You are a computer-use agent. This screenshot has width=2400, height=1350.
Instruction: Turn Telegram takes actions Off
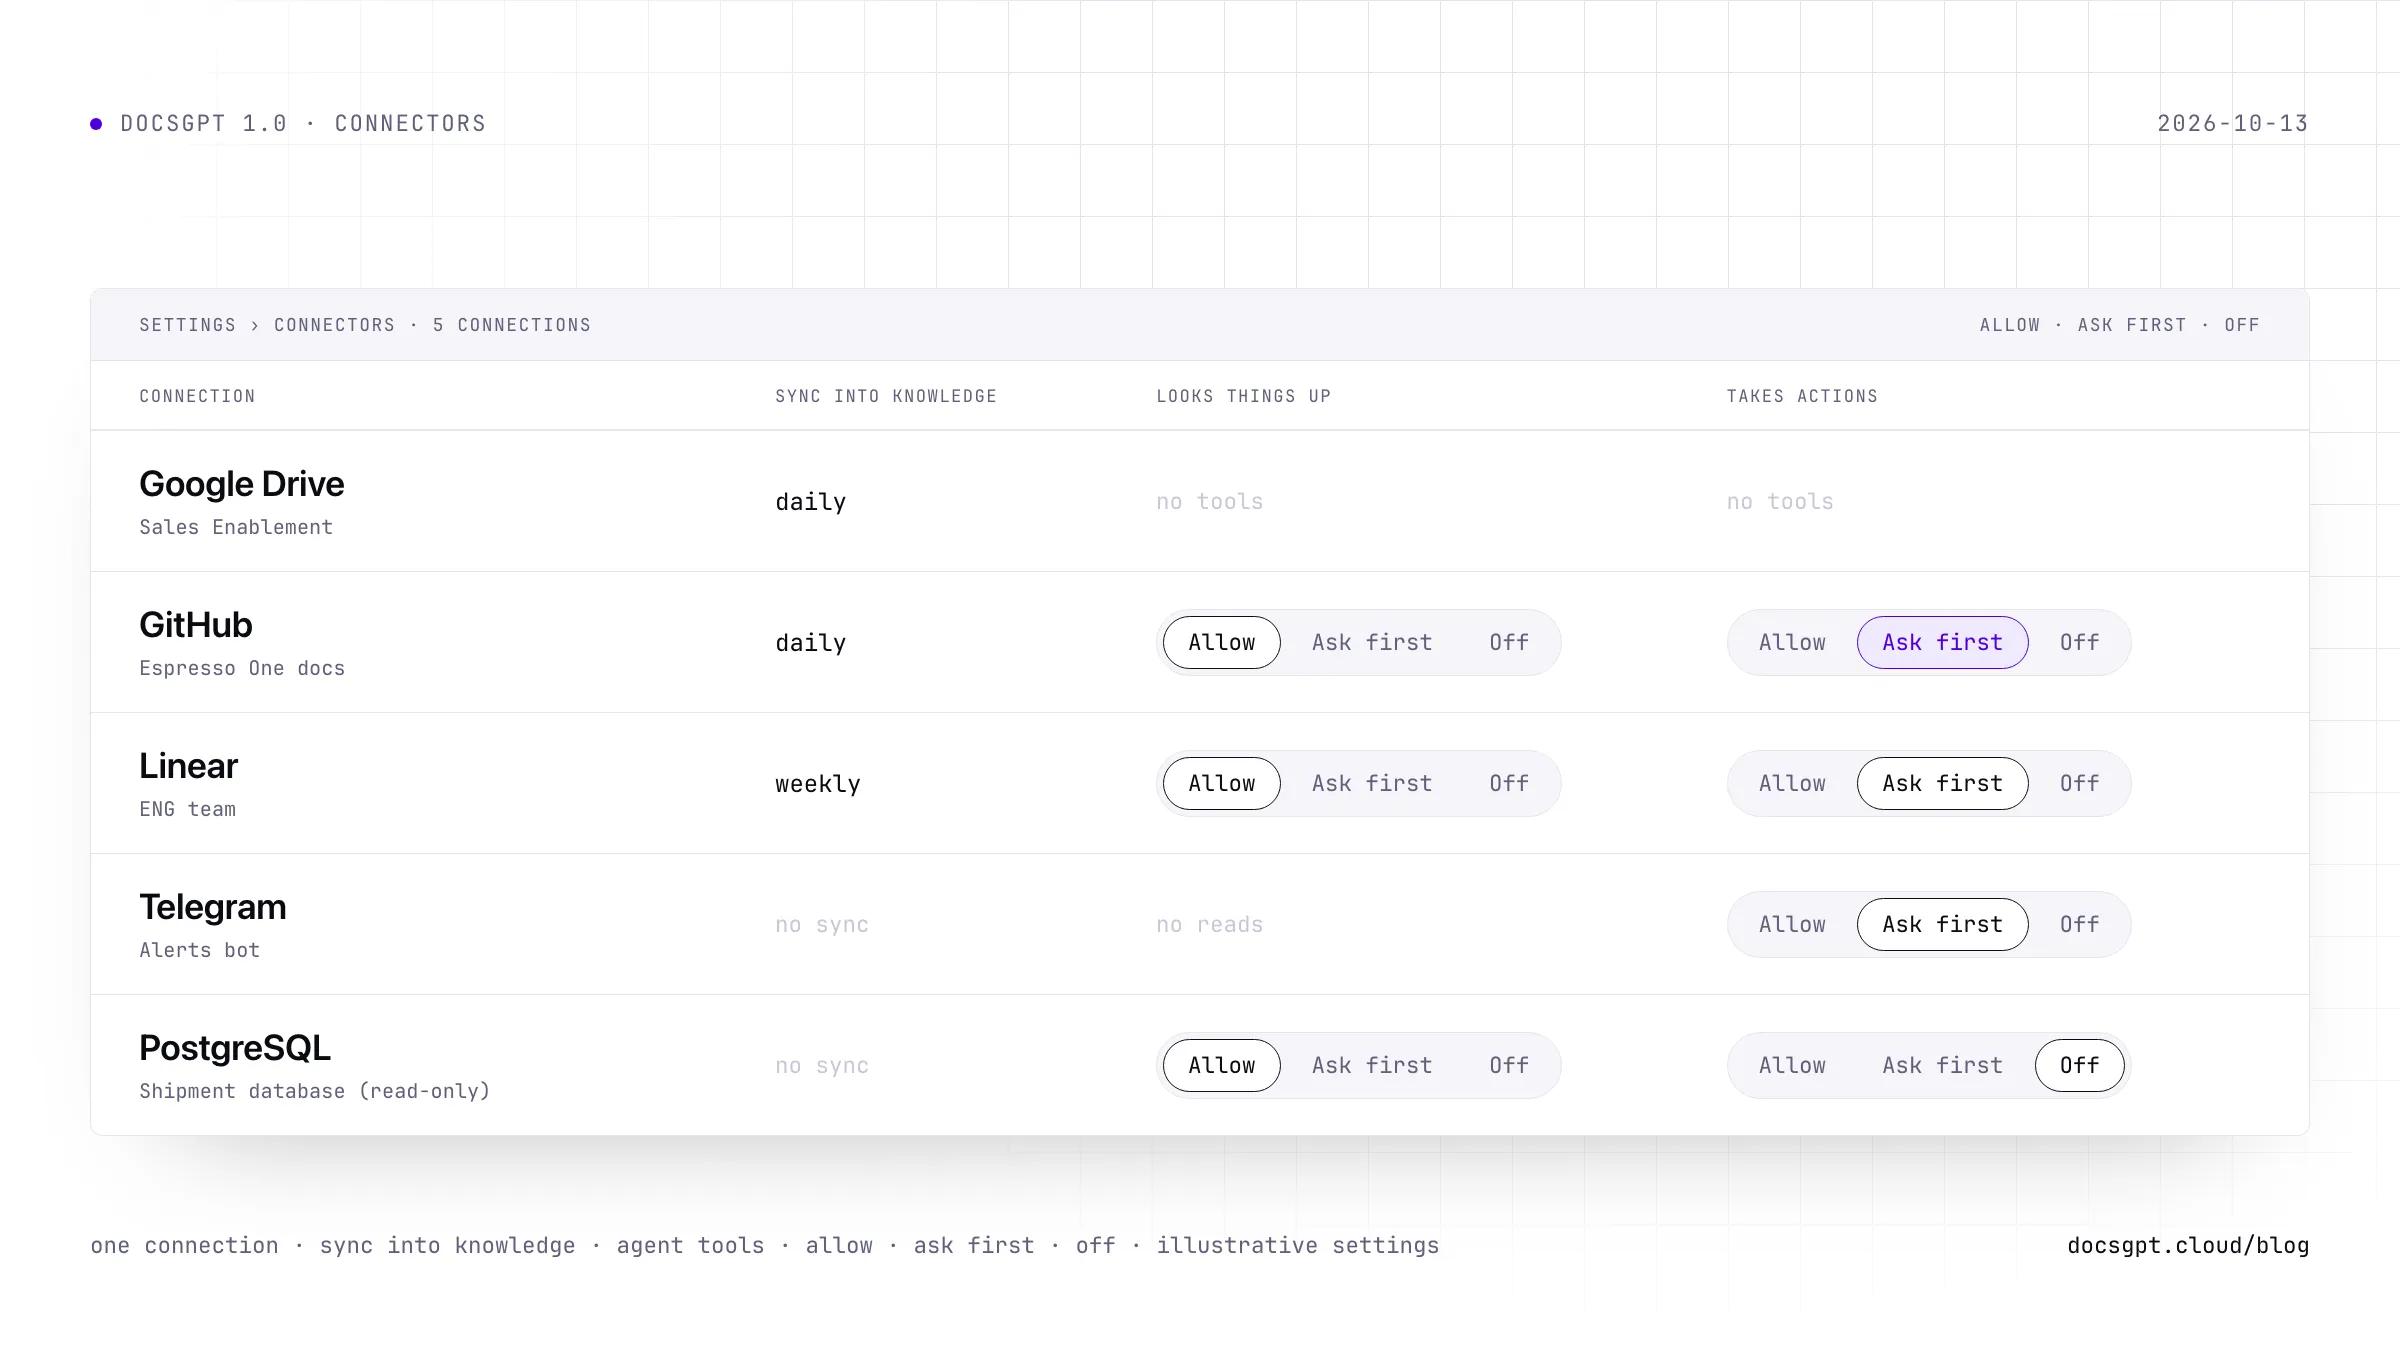pos(2079,924)
